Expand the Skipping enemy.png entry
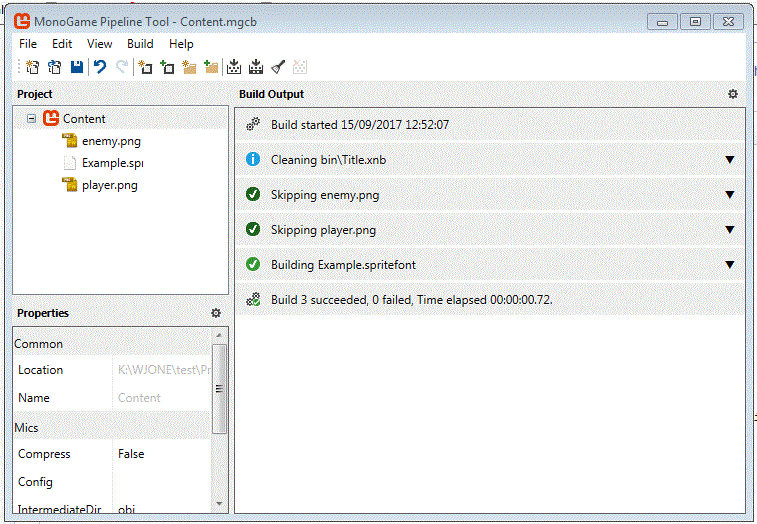Viewport: 757px width, 524px height. pos(729,195)
